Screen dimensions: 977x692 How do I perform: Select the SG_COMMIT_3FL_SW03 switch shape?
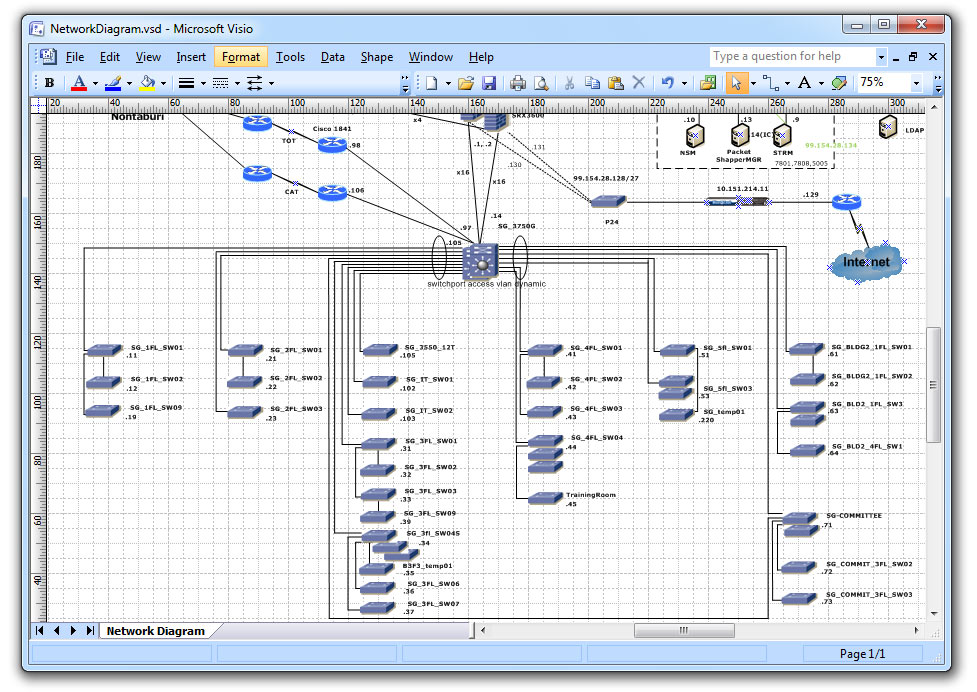click(799, 599)
